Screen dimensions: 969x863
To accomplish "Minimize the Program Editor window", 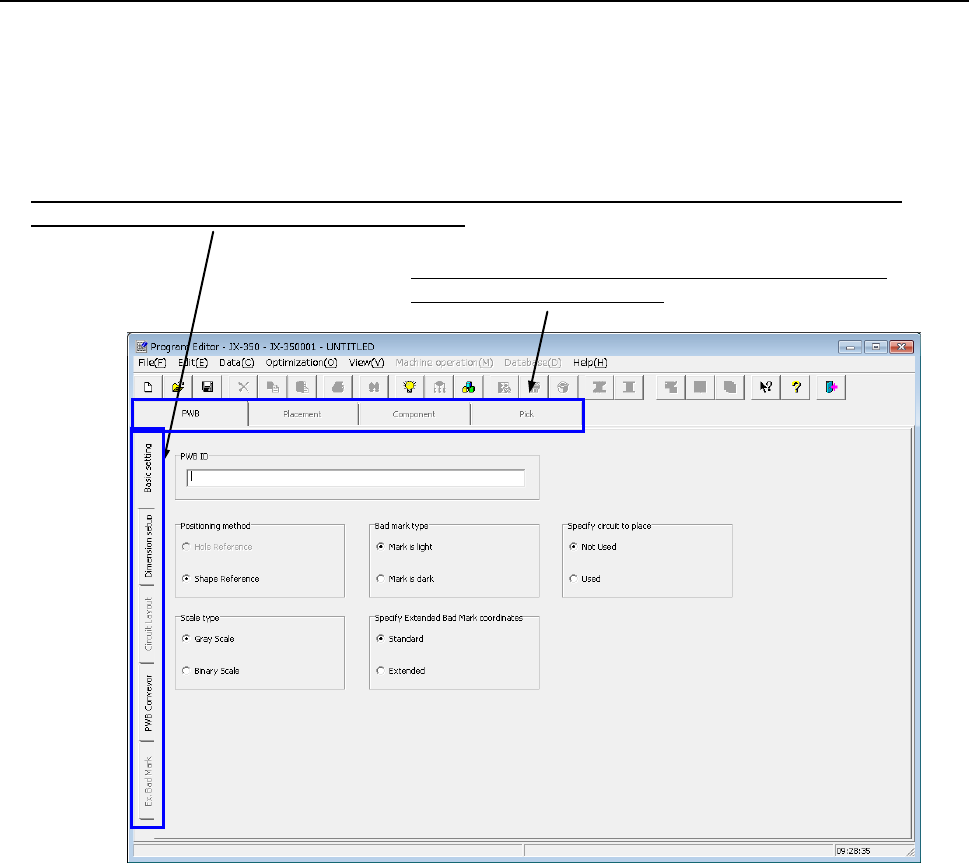I will coord(850,347).
